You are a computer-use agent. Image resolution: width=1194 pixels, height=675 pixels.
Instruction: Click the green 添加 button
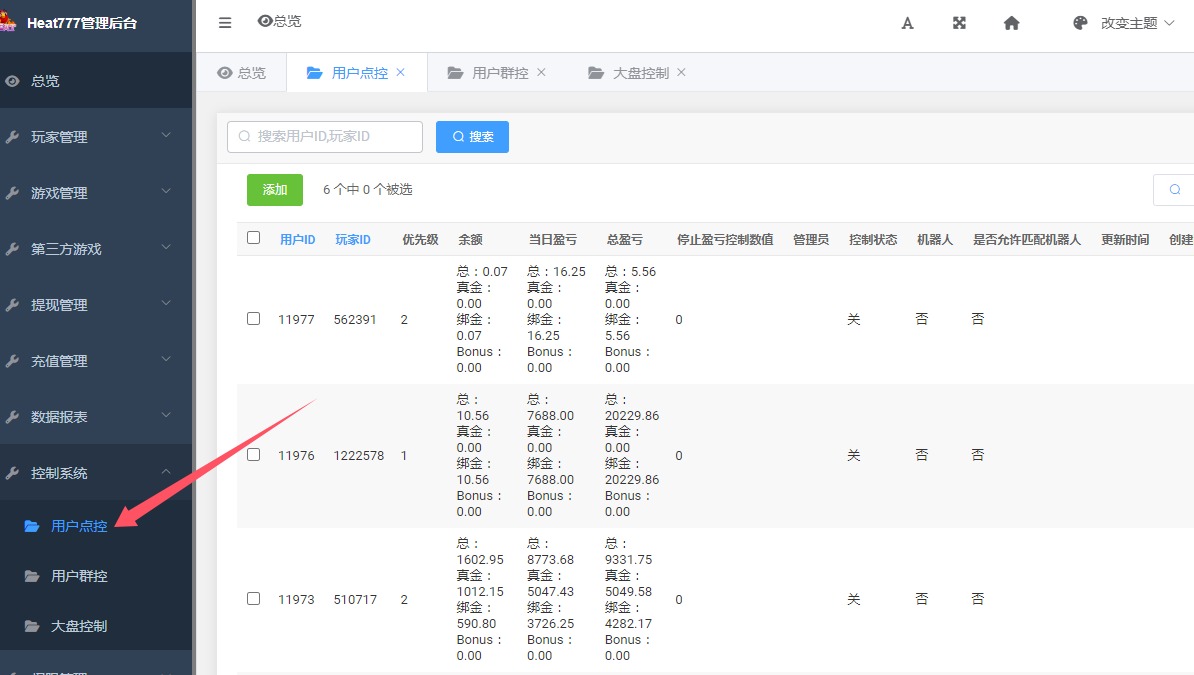[x=274, y=189]
